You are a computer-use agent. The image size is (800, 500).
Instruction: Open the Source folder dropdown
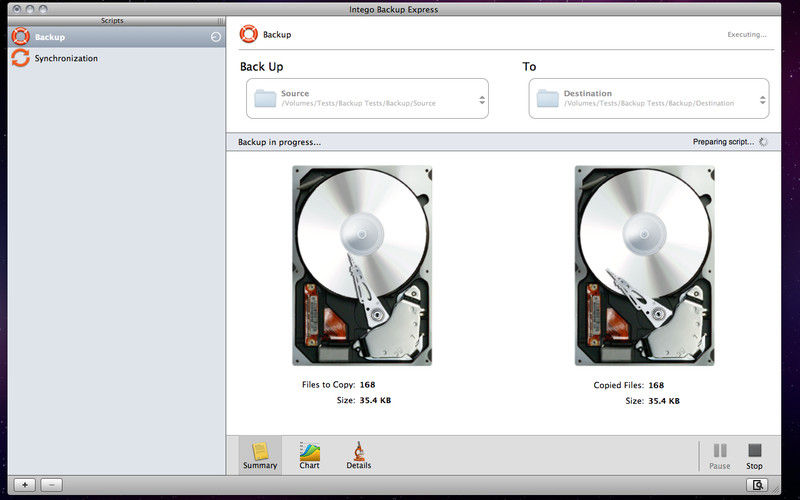tap(367, 98)
